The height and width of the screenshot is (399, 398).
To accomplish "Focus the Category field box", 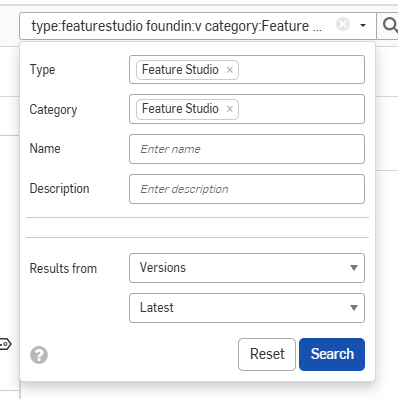I will point(247,109).
